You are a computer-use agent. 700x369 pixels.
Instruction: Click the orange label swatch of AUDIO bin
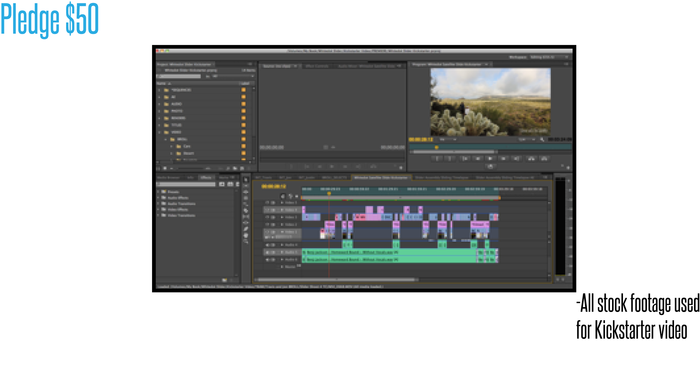(x=244, y=104)
